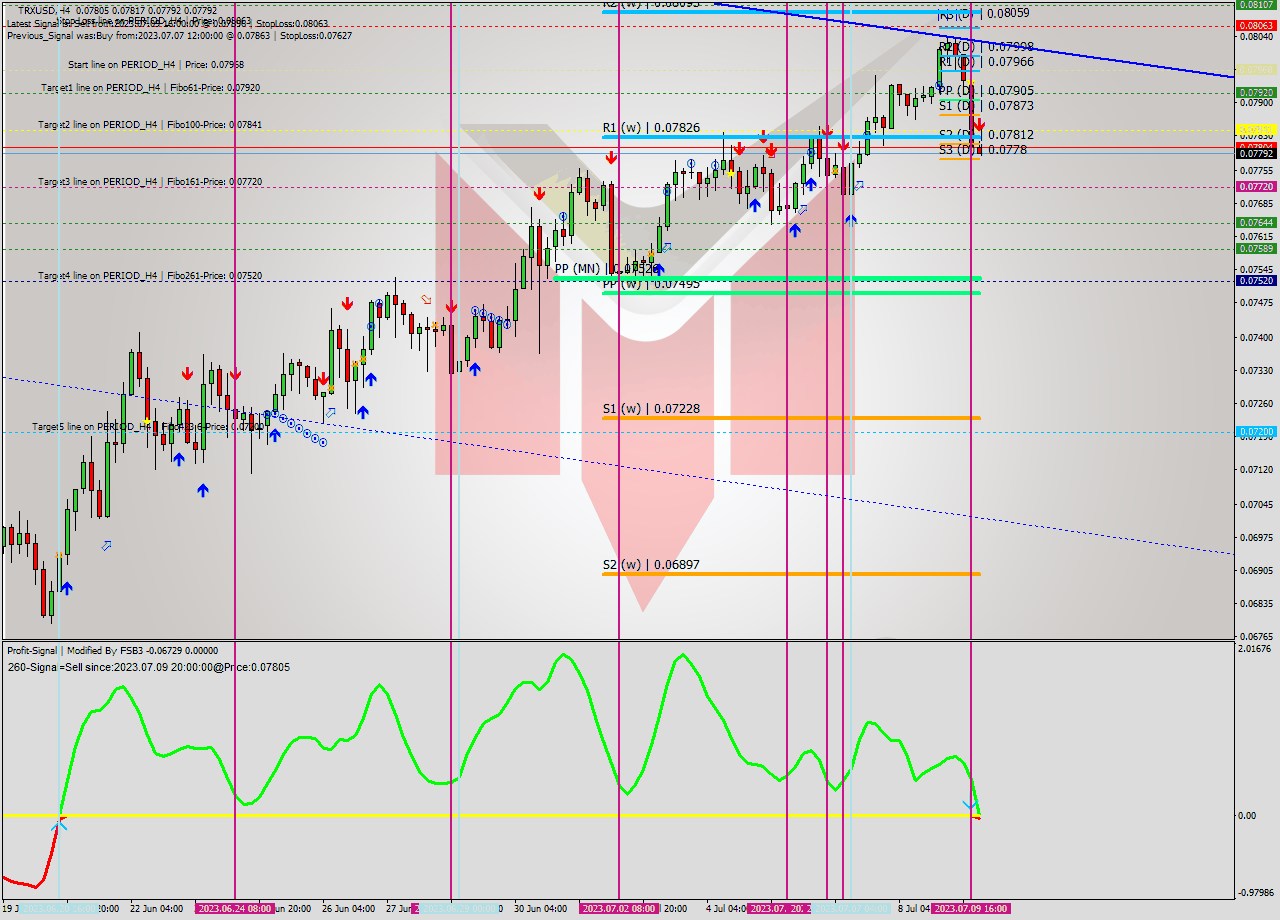The image size is (1280, 920).
Task: Click the 0.07120 price scale value
Action: (1257, 470)
